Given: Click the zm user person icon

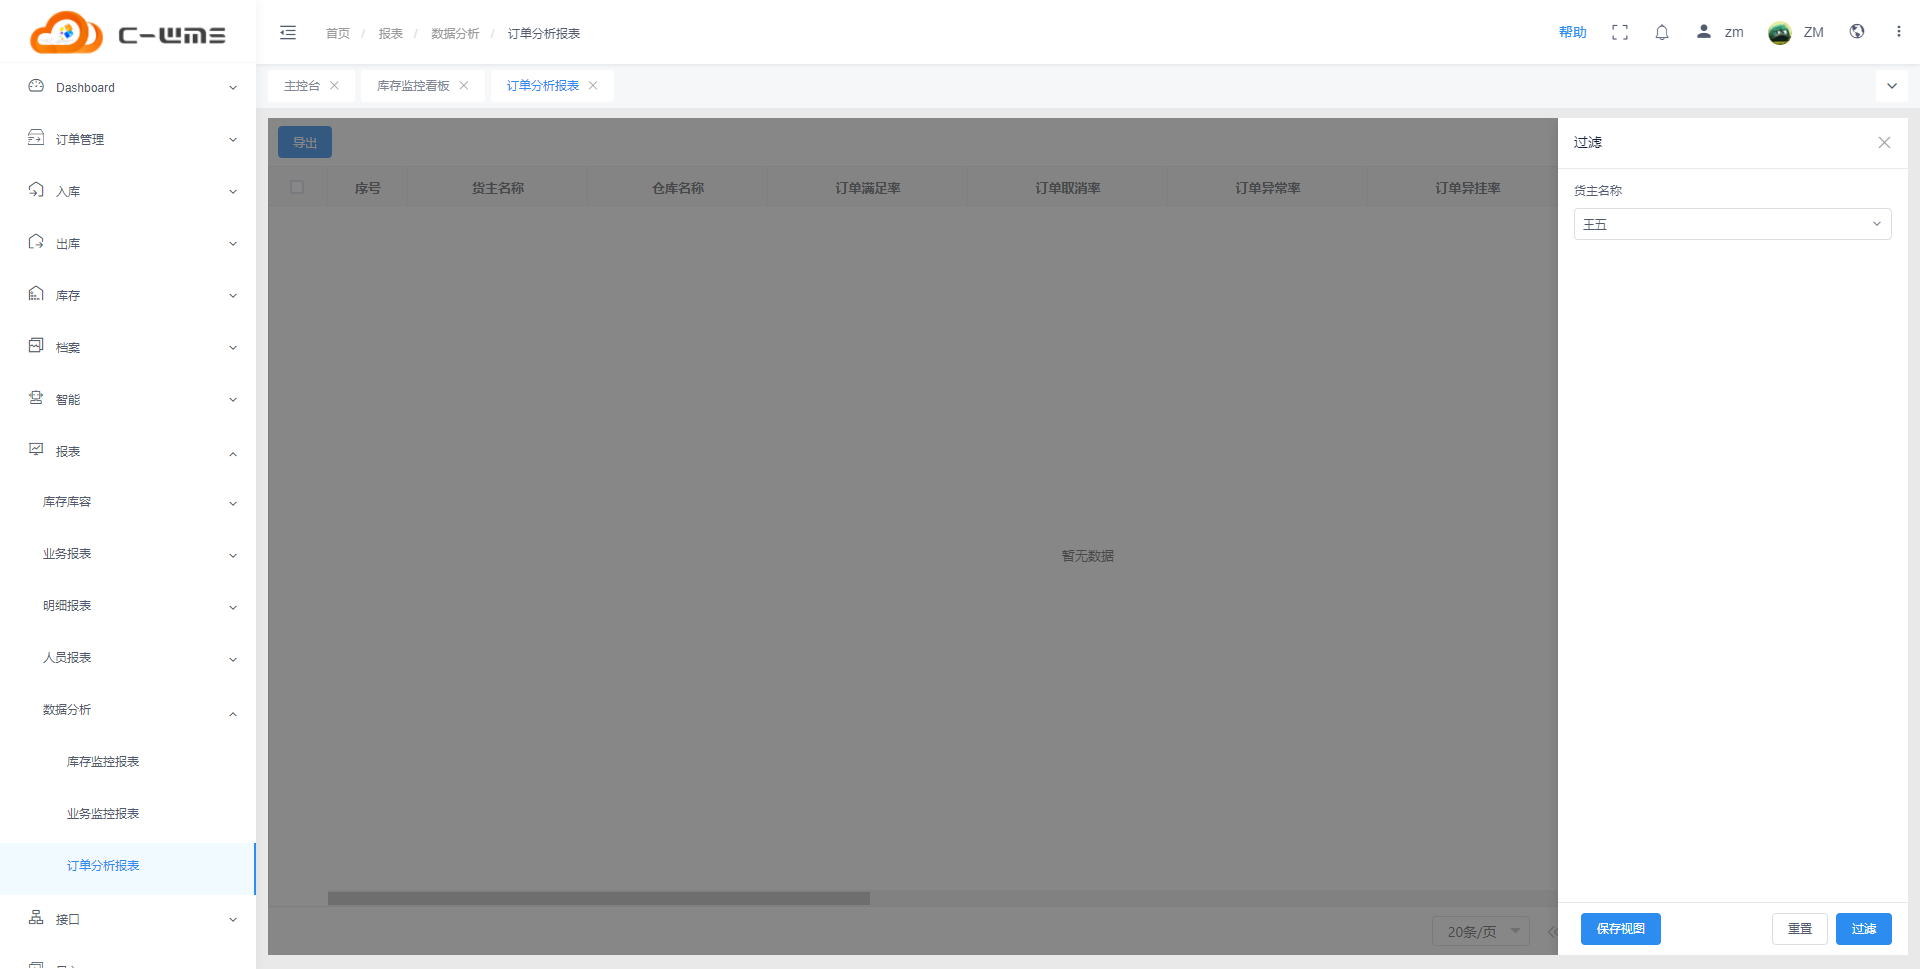Looking at the screenshot, I should 1704,31.
